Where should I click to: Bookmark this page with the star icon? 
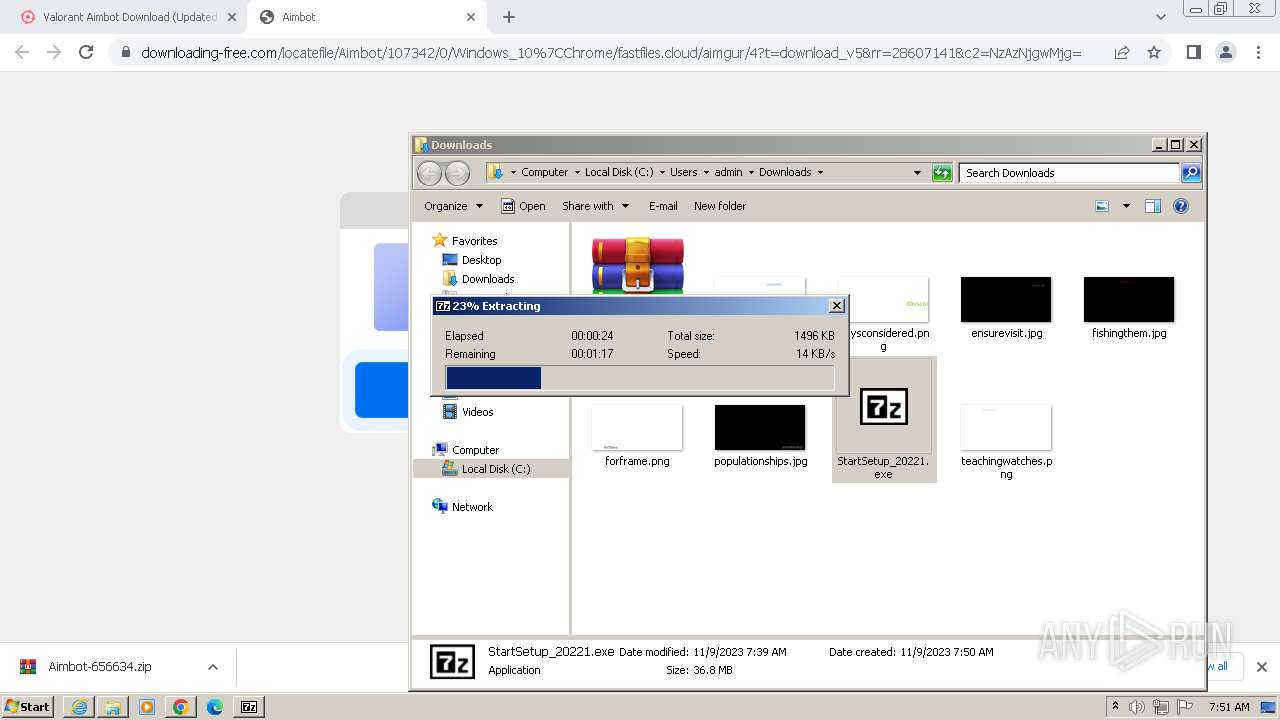point(1154,52)
